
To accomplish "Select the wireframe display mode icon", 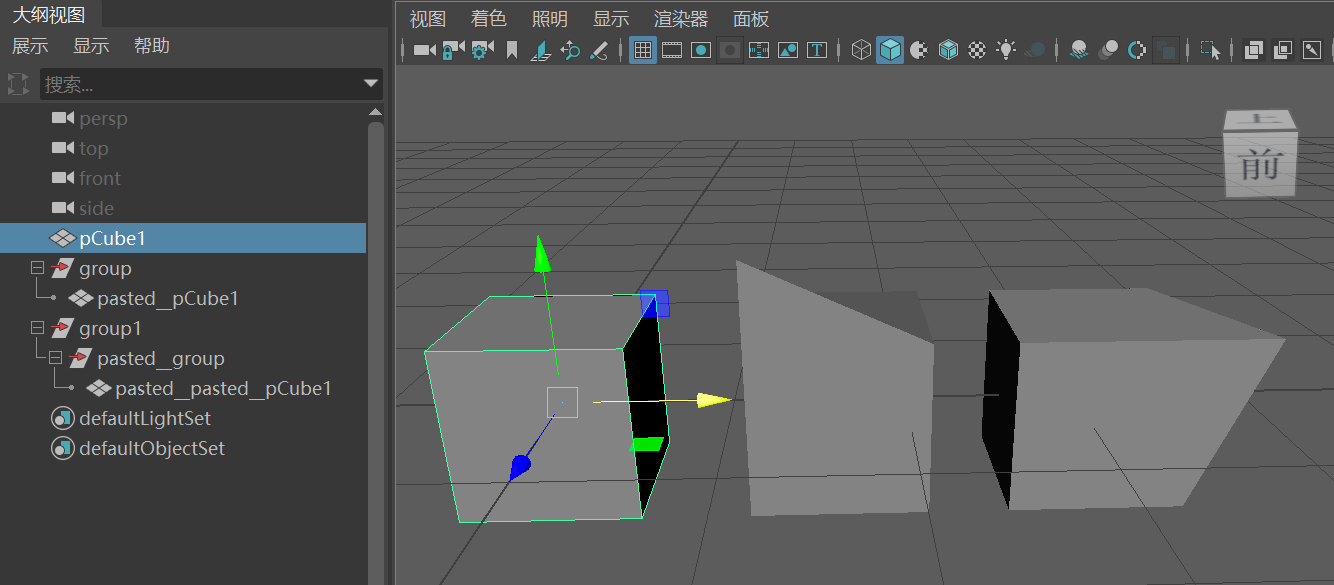I will (x=861, y=49).
